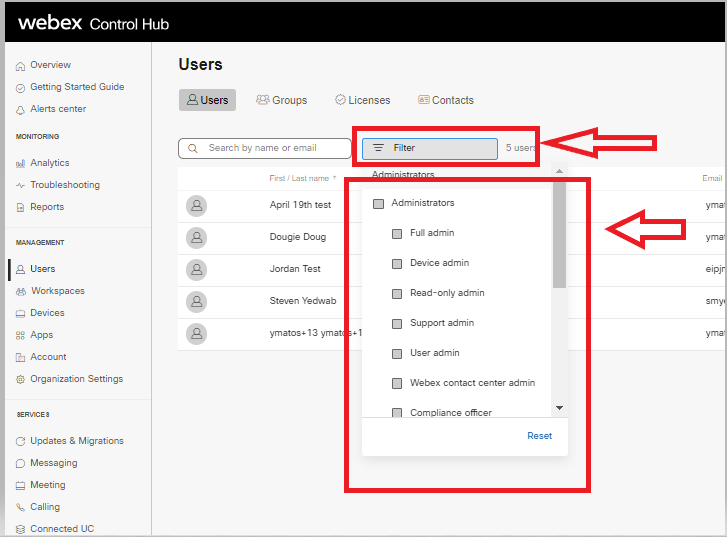The image size is (727, 537).
Task: Open Workspaces icon in sidebar
Action: [20, 291]
